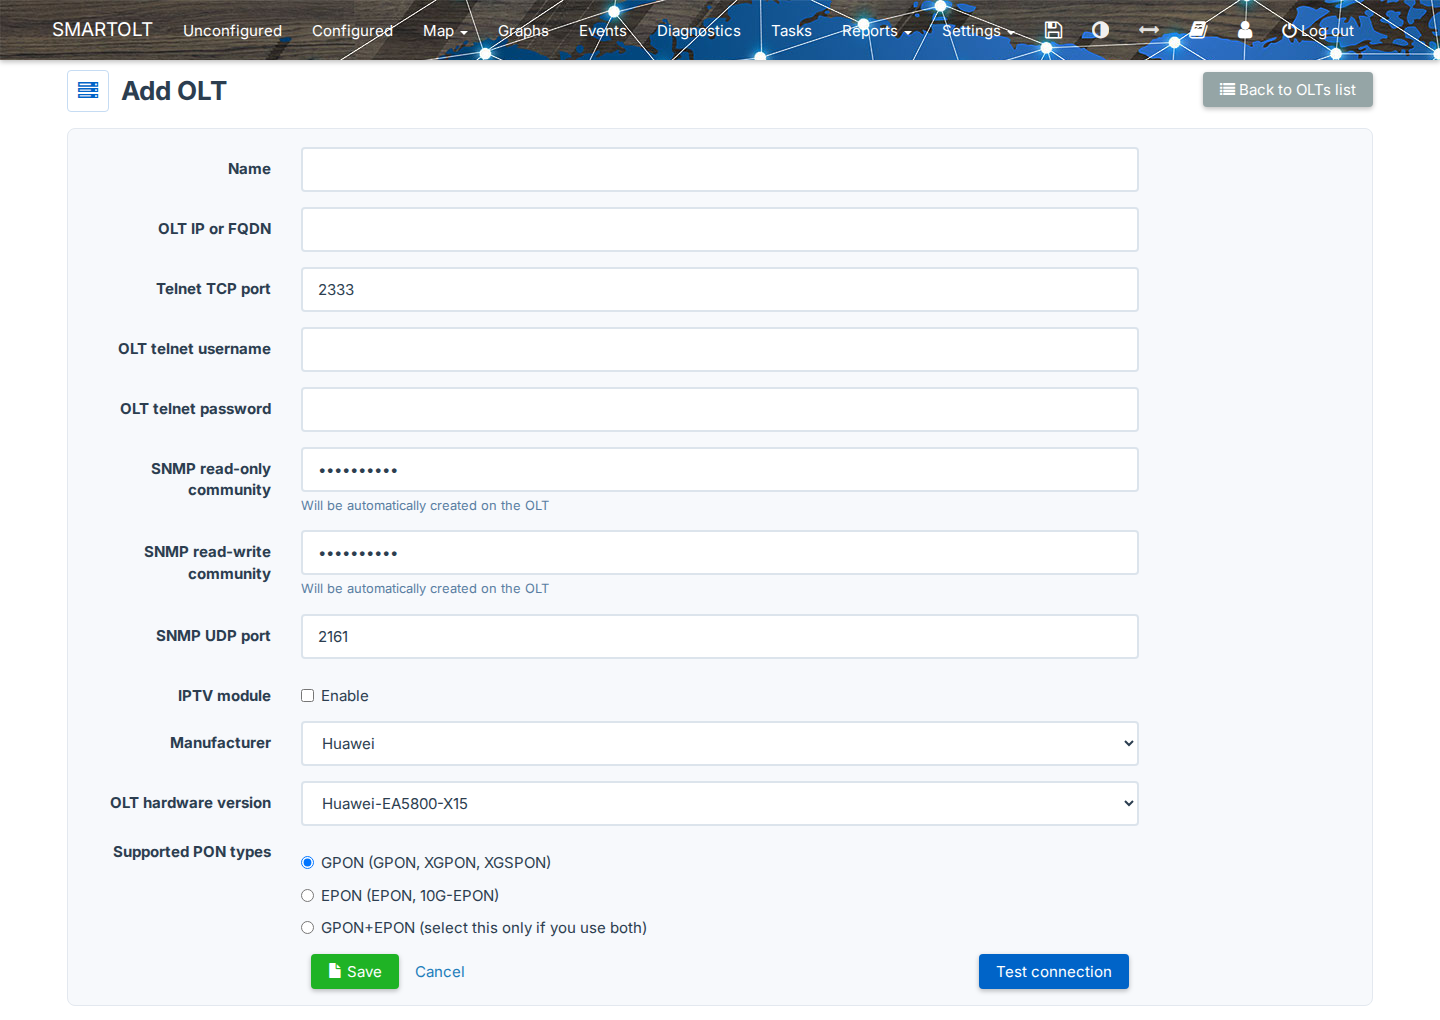The width and height of the screenshot is (1440, 1020).
Task: Click the SNMP read-only community field
Action: pos(720,470)
